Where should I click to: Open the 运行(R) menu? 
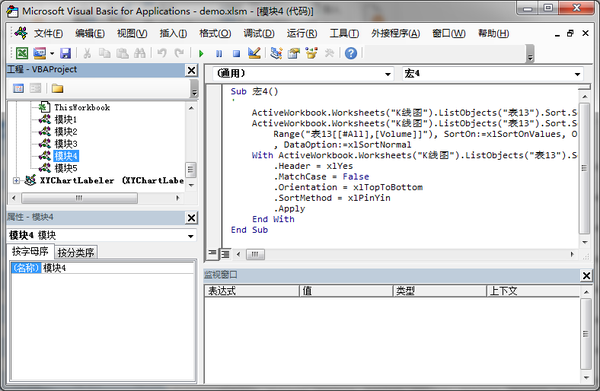coord(302,33)
